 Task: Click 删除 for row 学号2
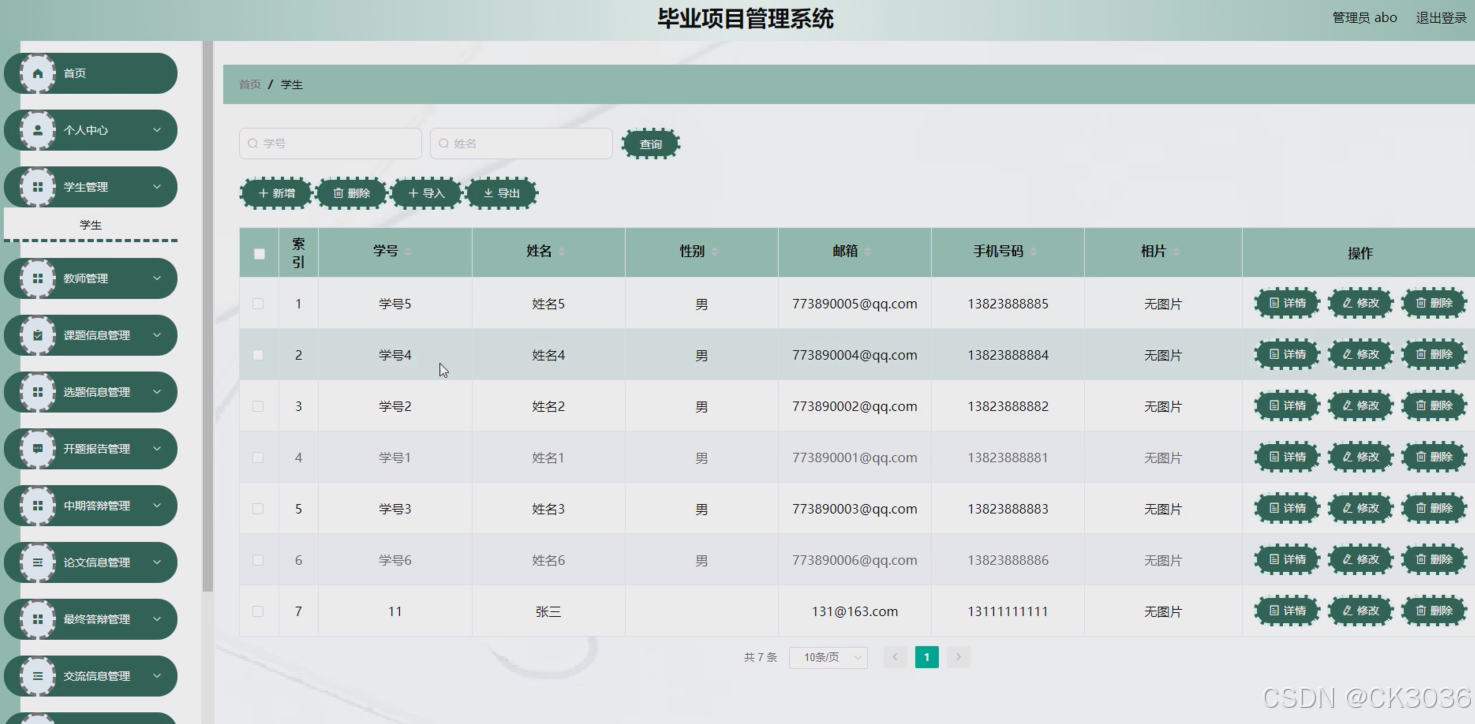(1434, 405)
